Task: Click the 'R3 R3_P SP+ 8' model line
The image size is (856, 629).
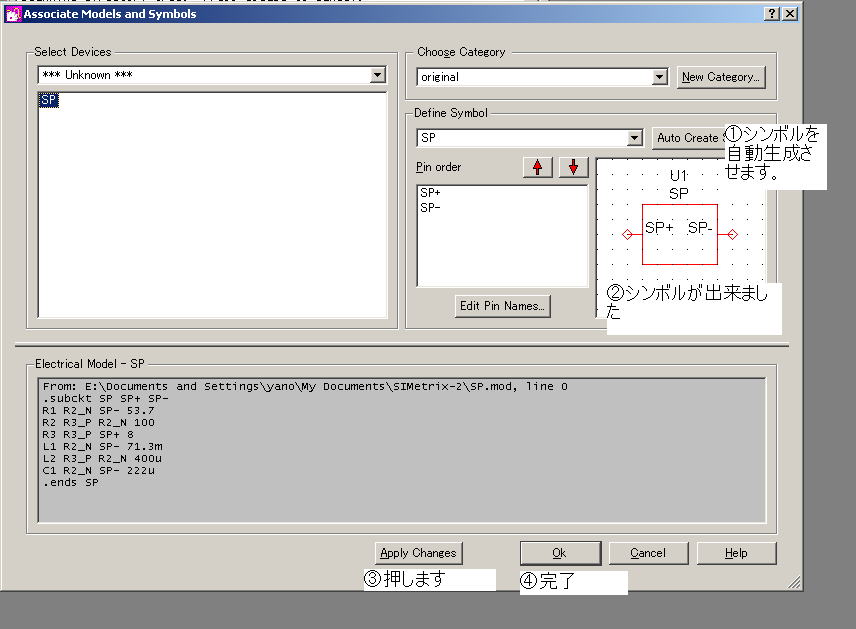Action: pyautogui.click(x=88, y=435)
